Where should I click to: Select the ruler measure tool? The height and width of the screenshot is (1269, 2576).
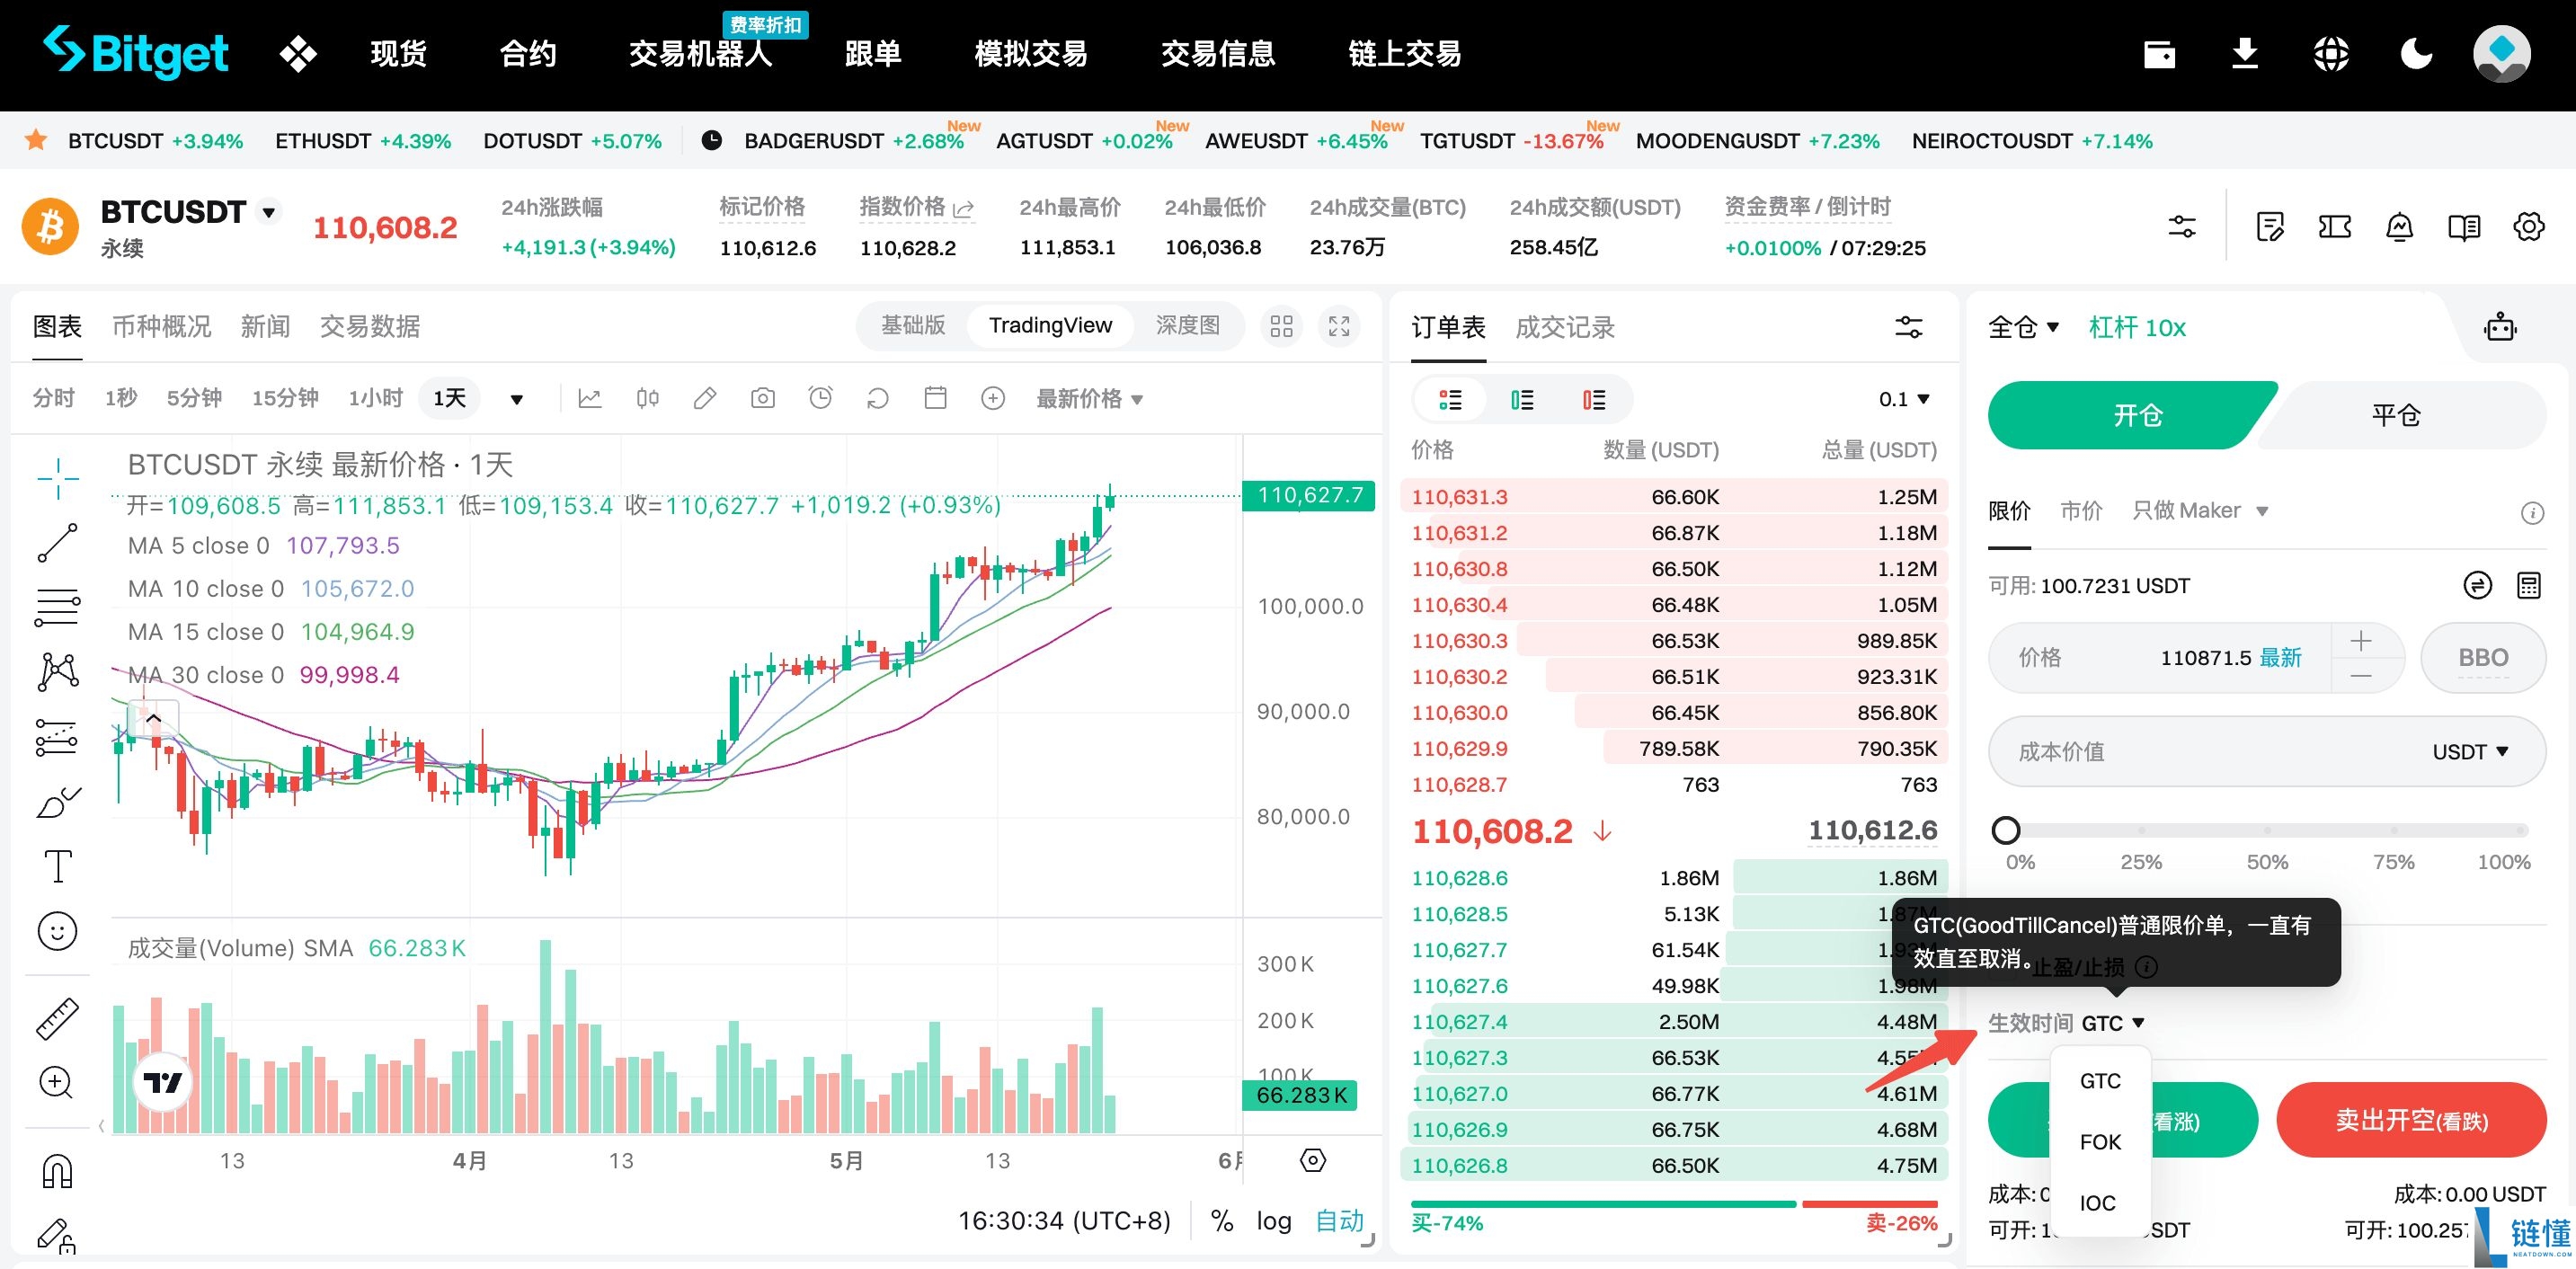pos(58,1018)
